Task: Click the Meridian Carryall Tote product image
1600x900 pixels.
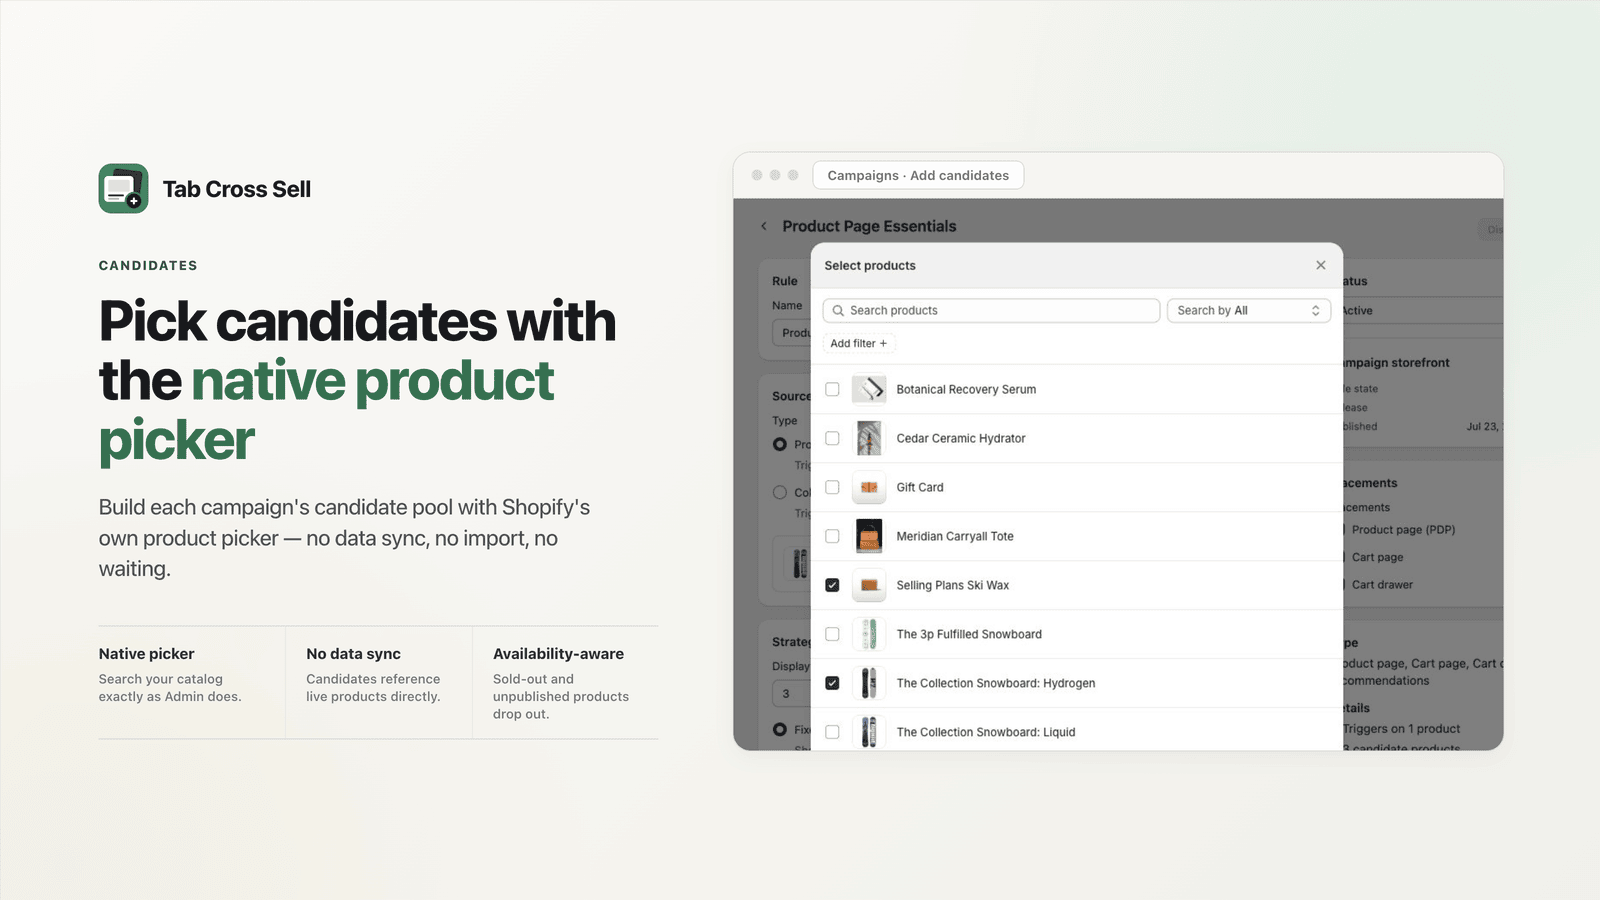Action: pyautogui.click(x=869, y=536)
